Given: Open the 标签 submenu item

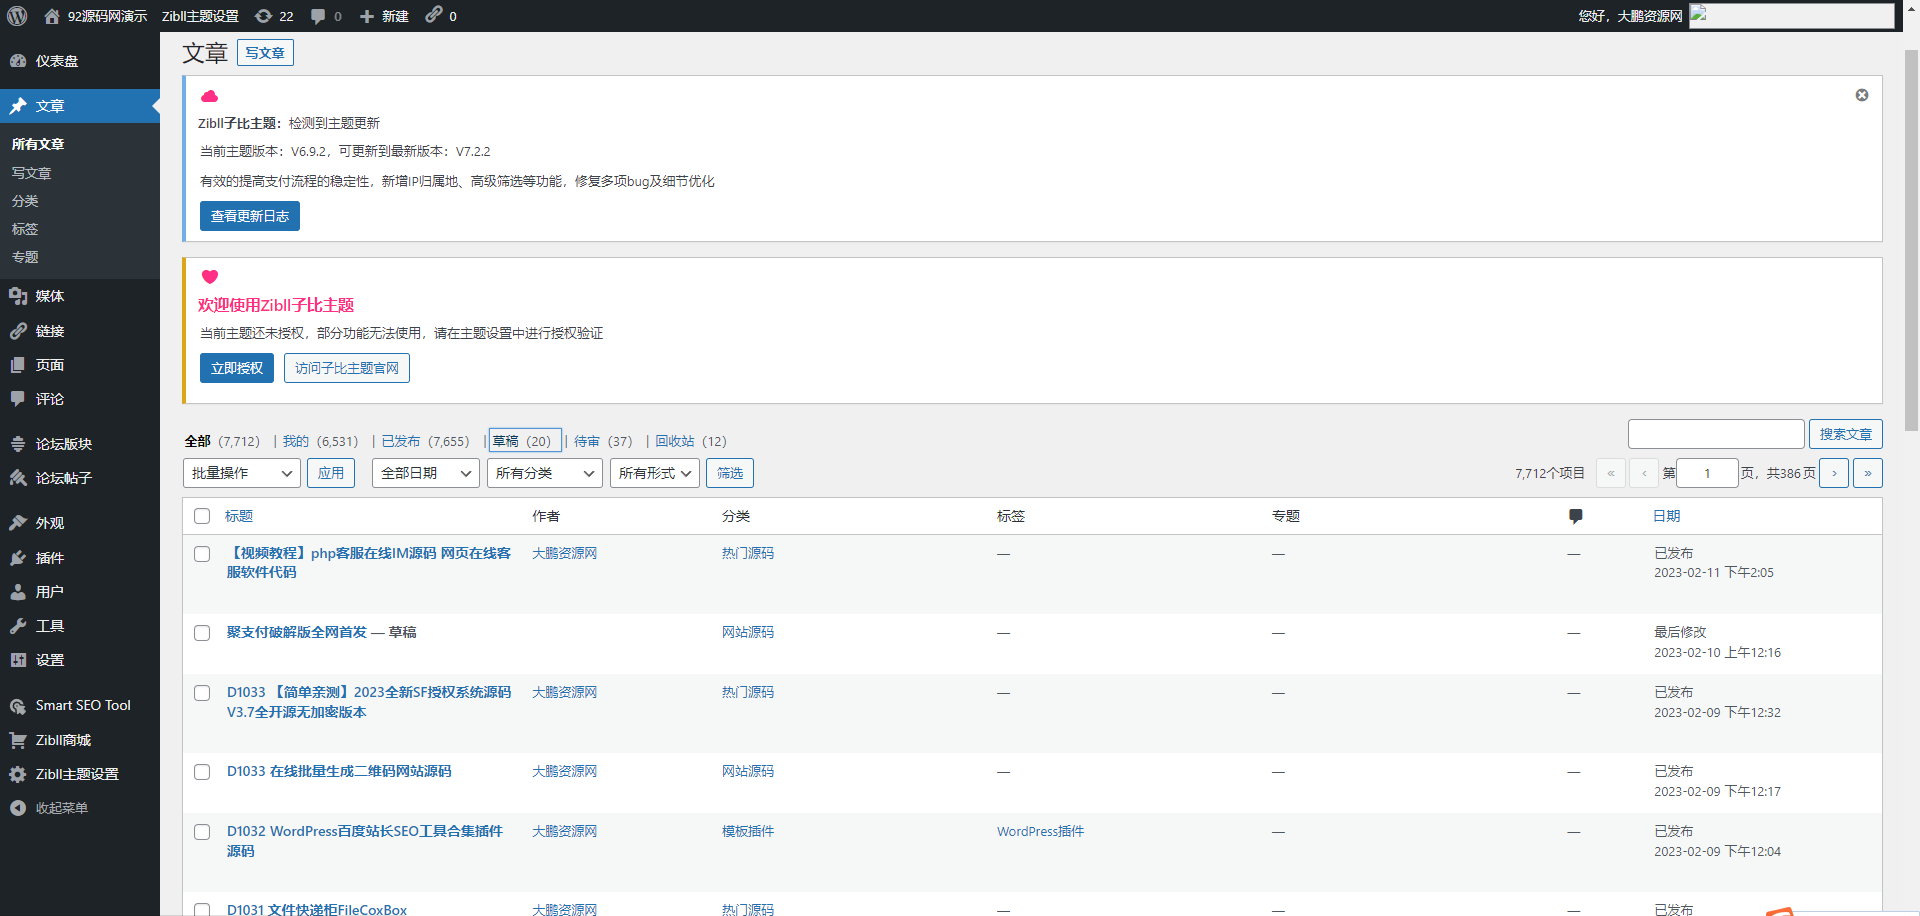Looking at the screenshot, I should 25,229.
